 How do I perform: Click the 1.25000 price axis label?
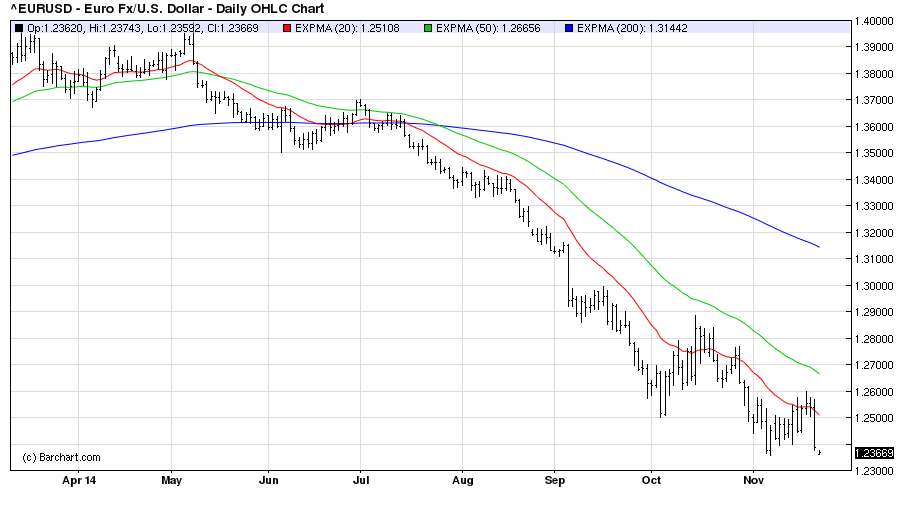[874, 418]
